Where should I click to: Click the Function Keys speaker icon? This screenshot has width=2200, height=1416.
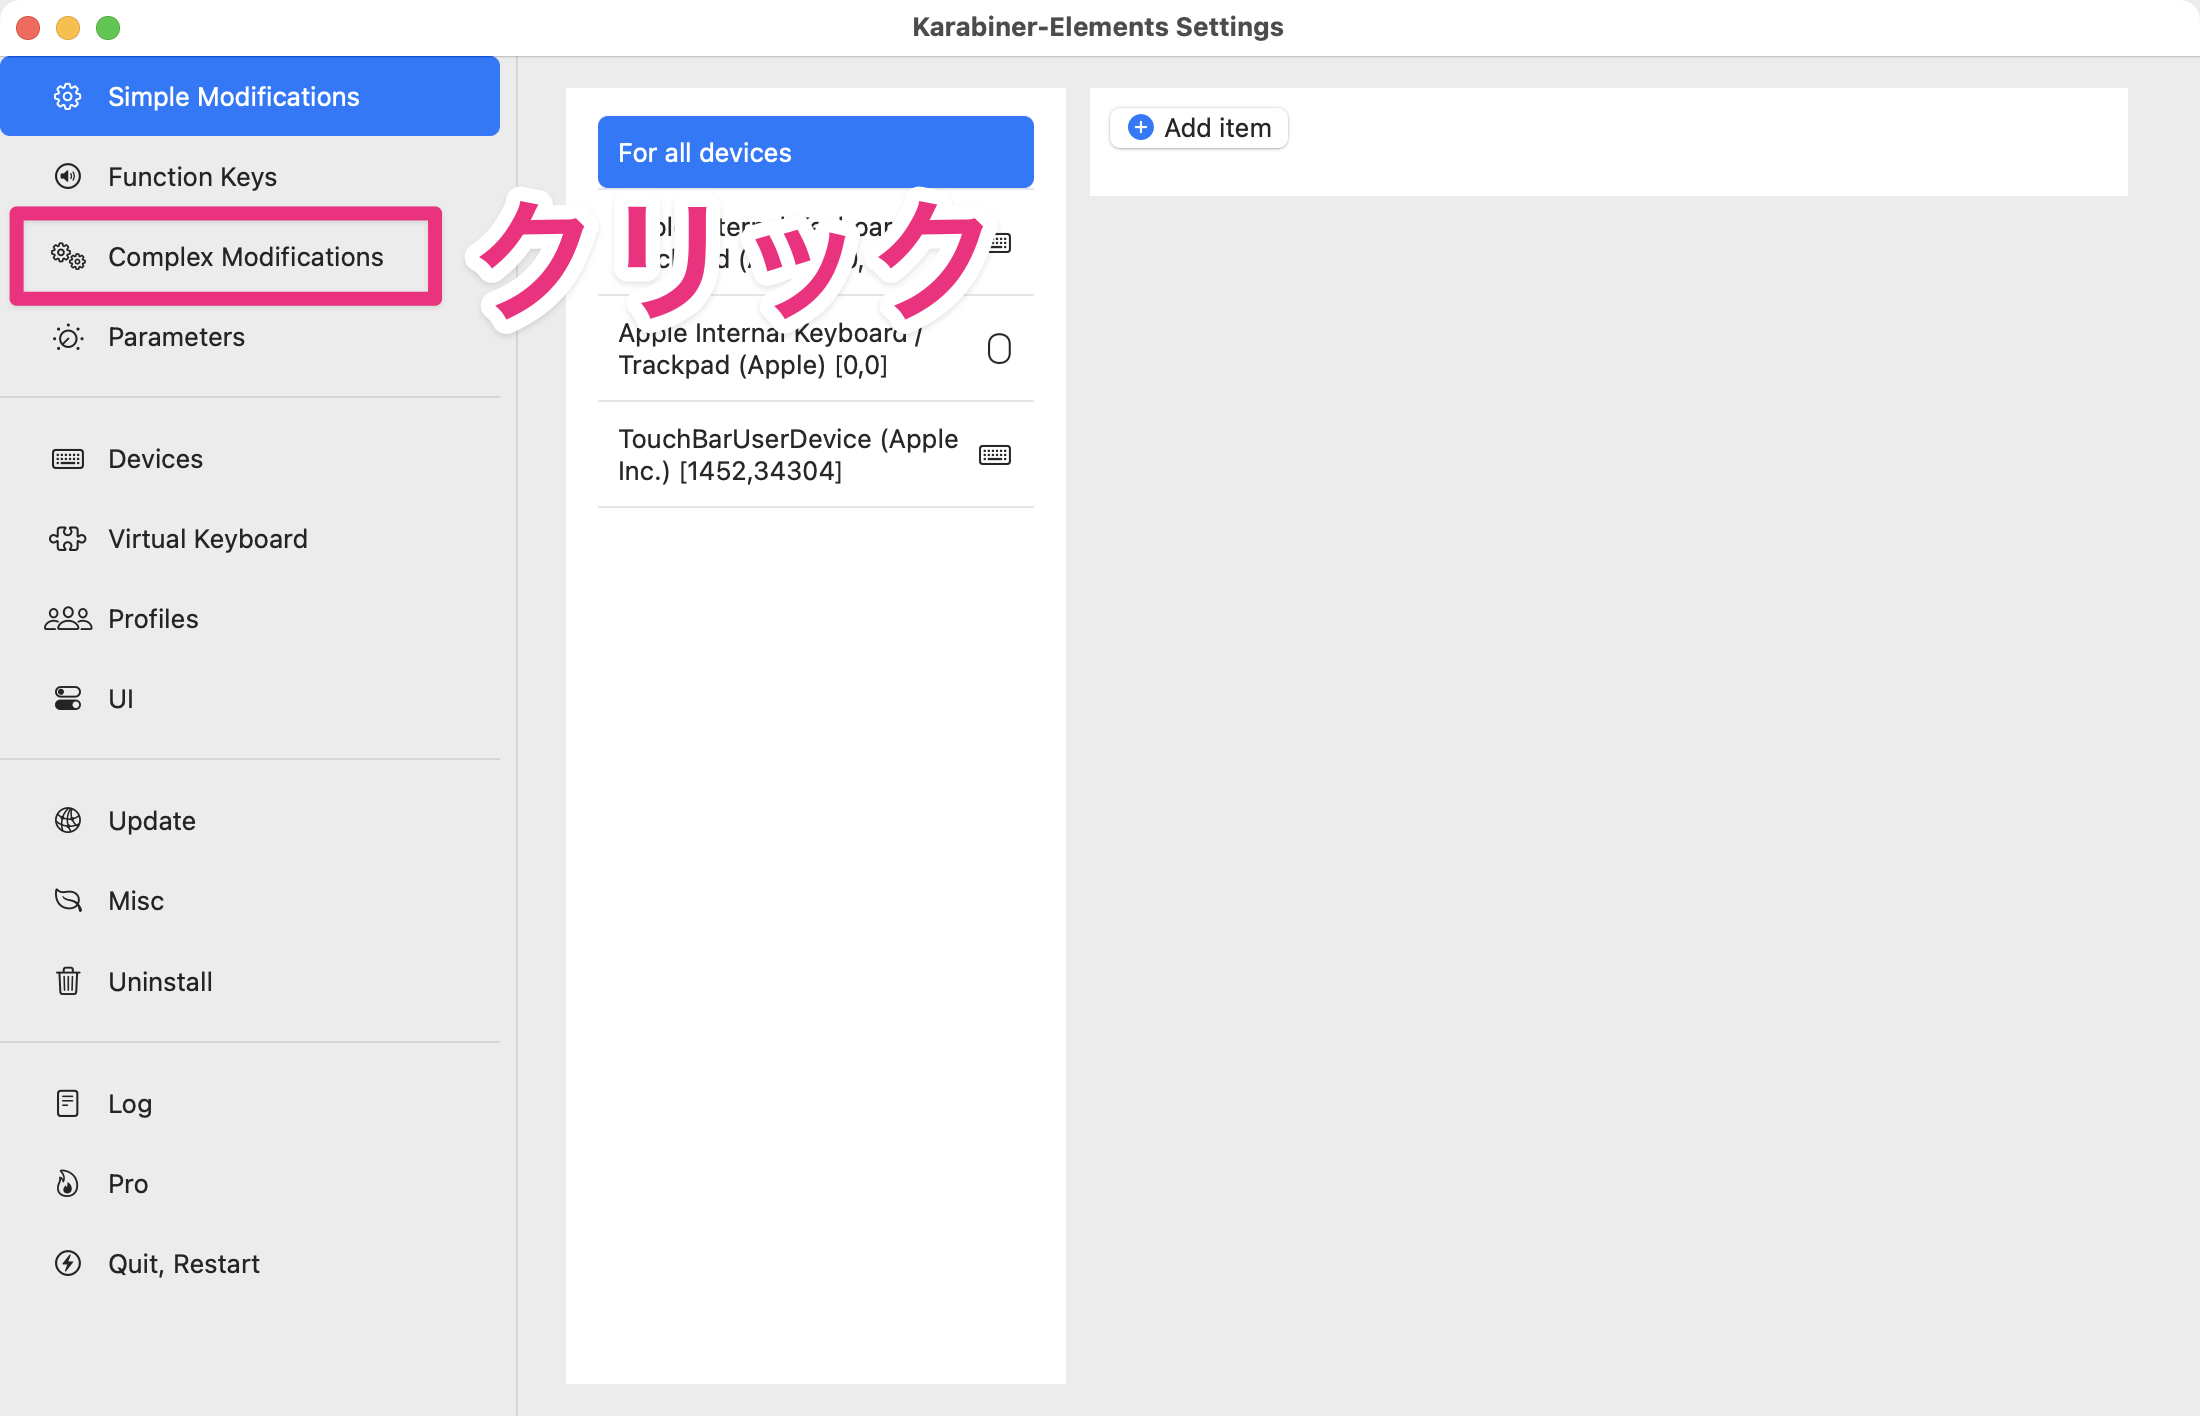(x=68, y=177)
